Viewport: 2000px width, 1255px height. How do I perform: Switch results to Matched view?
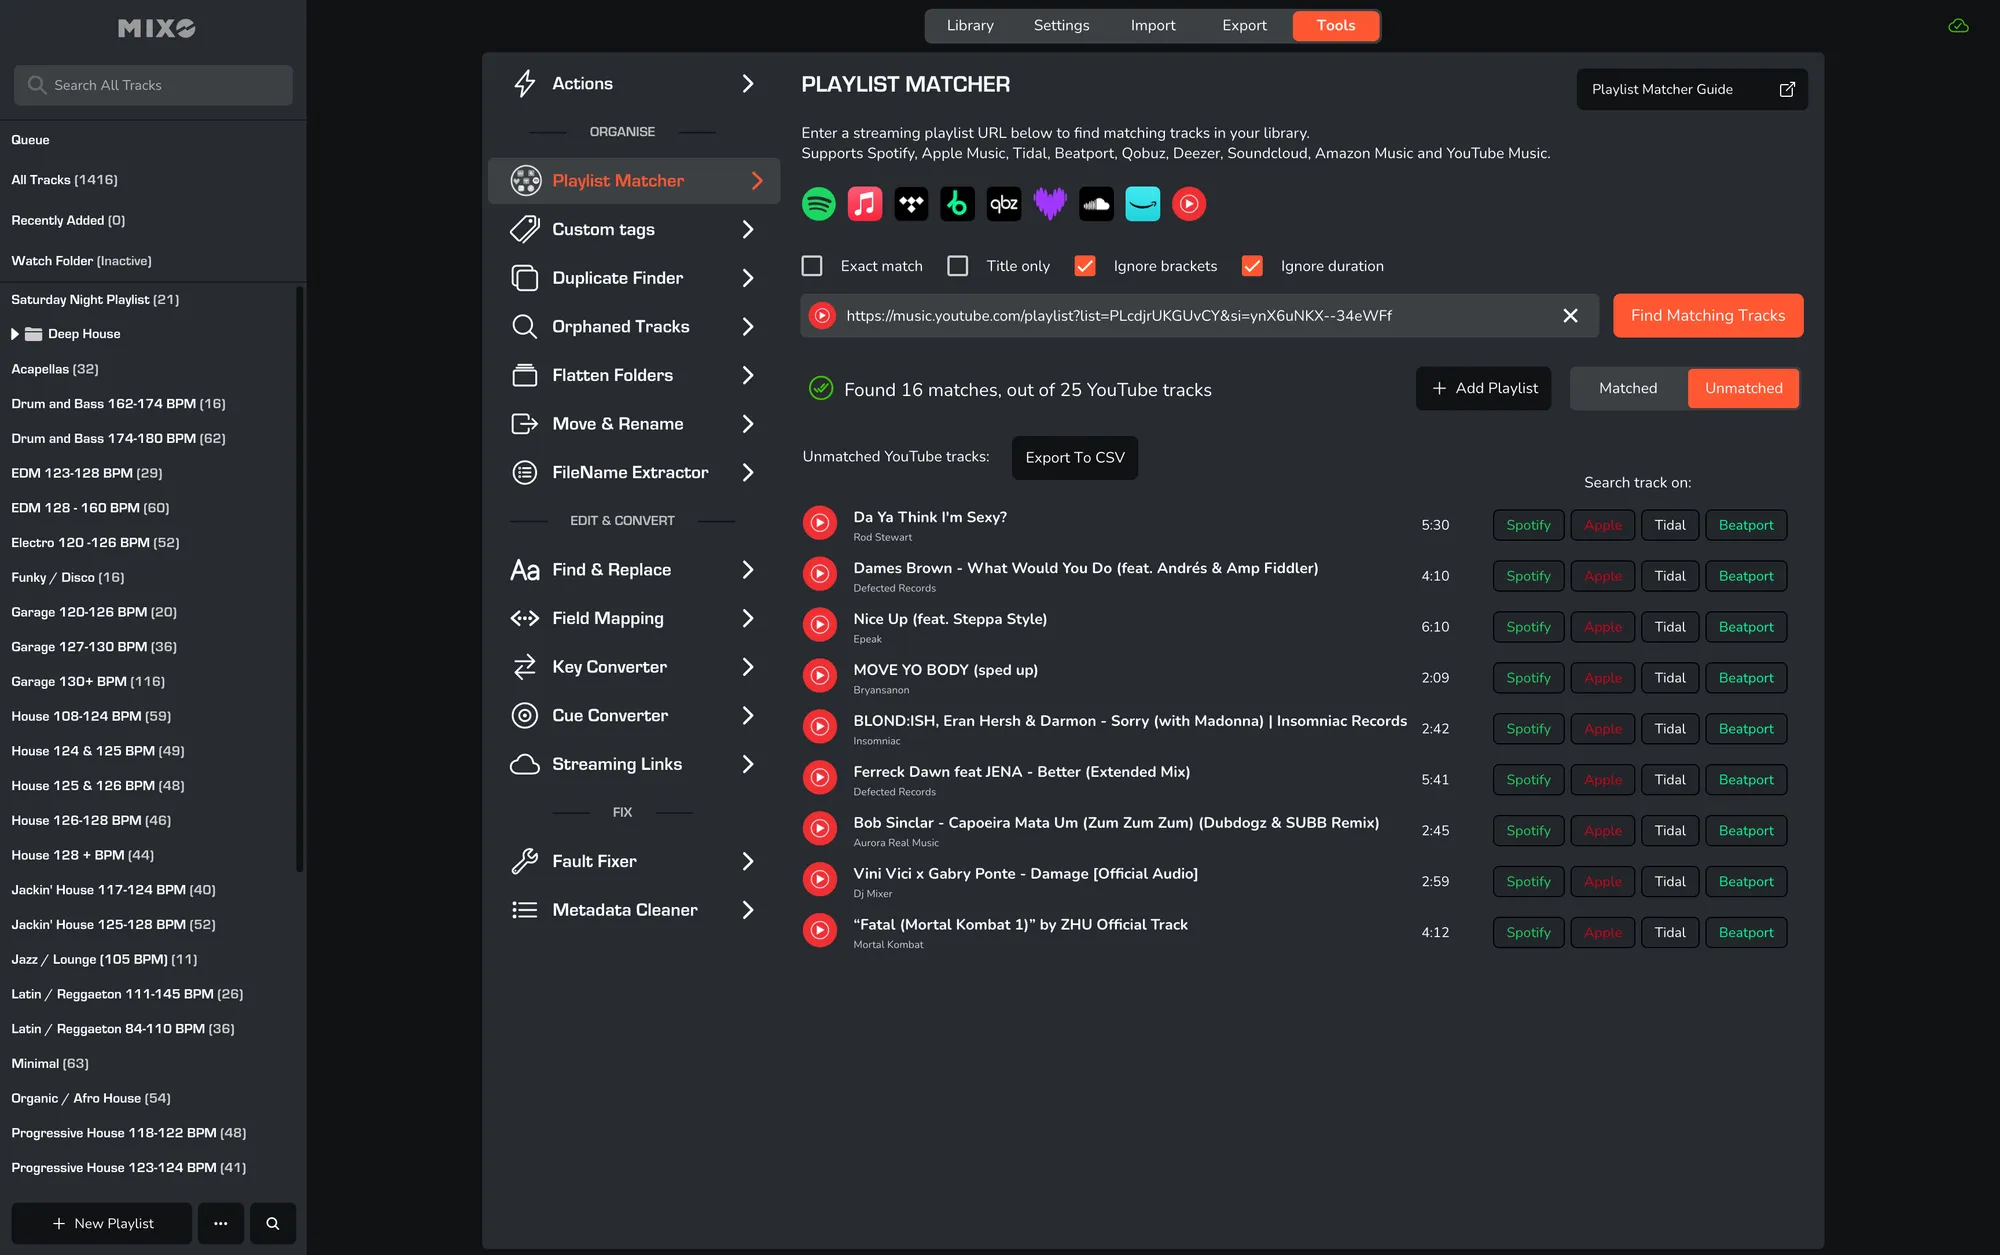pos(1628,388)
